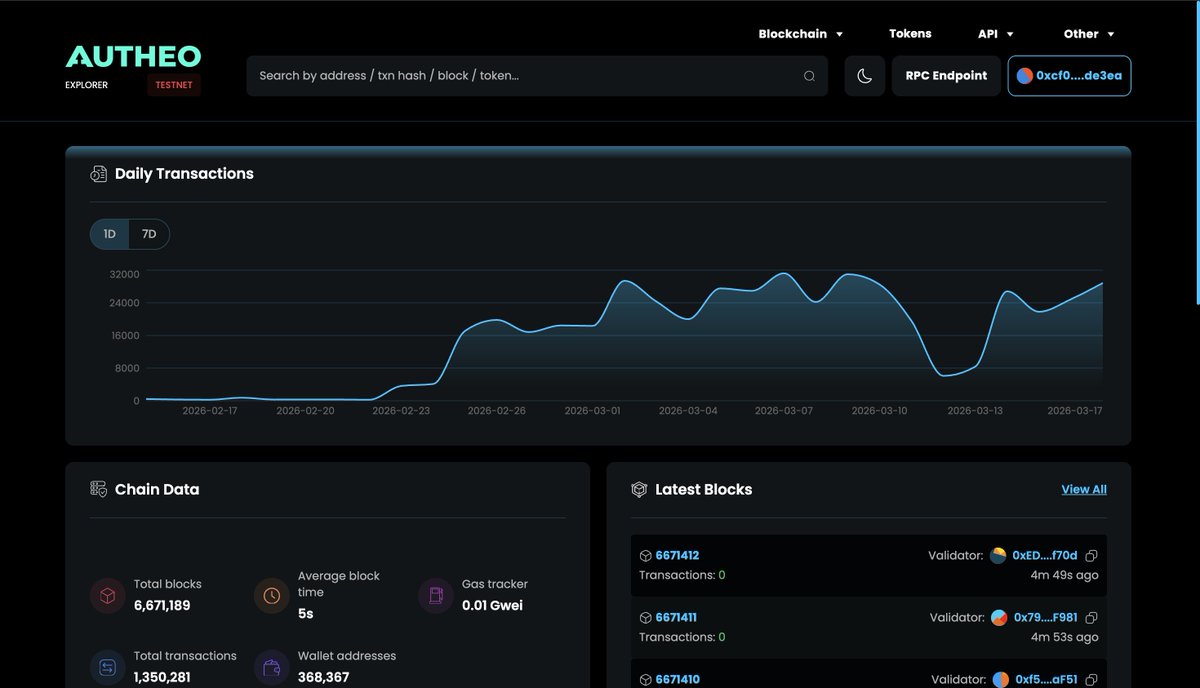Image resolution: width=1200 pixels, height=688 pixels.
Task: Click the 5s average block time value
Action: [x=306, y=613]
